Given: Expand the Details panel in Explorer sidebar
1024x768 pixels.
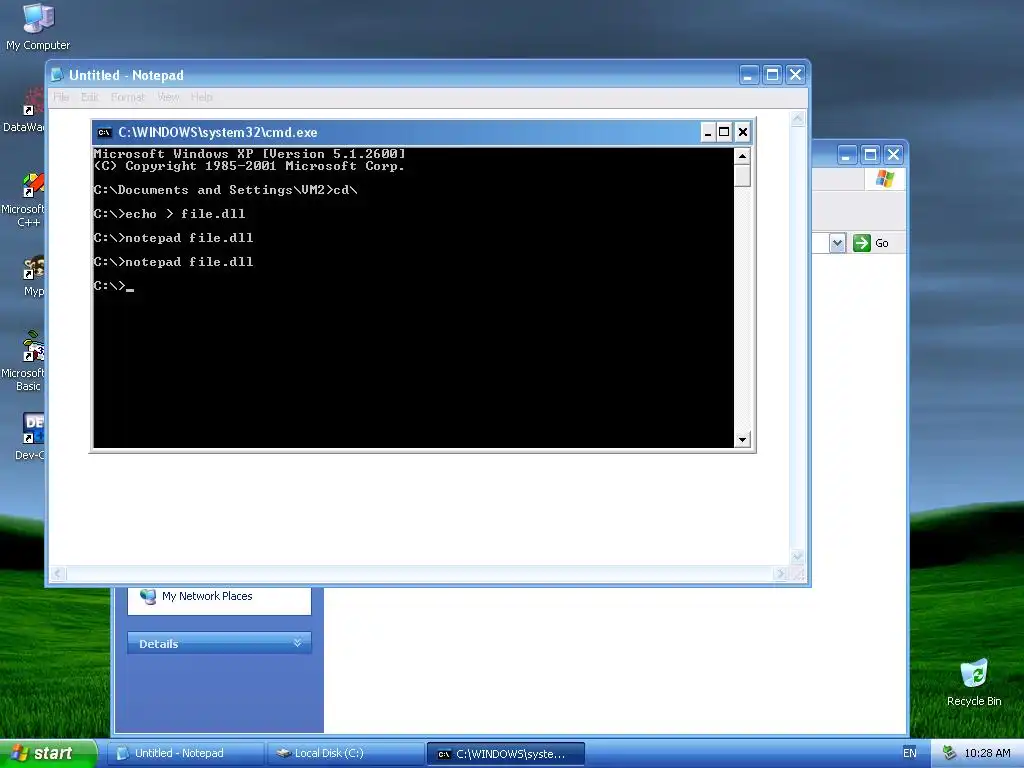Looking at the screenshot, I should (297, 643).
